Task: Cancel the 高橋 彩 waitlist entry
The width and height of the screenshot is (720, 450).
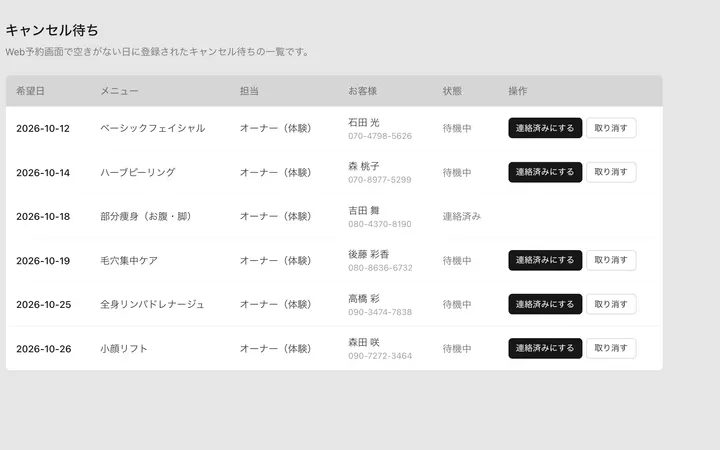Action: (x=611, y=304)
